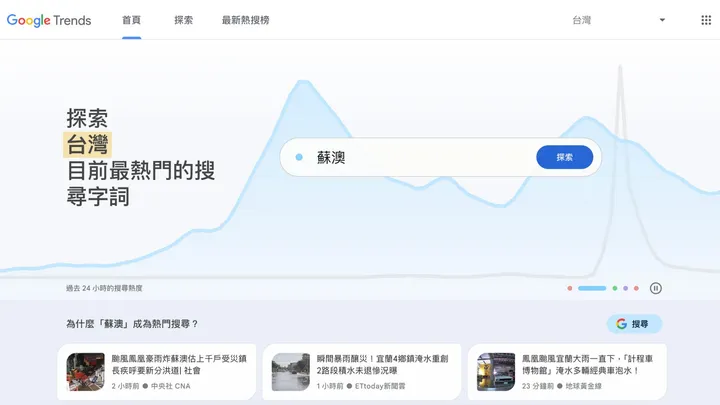Click the 過去 24 小時的搜尋熱度 label
The image size is (720, 405).
click(104, 288)
